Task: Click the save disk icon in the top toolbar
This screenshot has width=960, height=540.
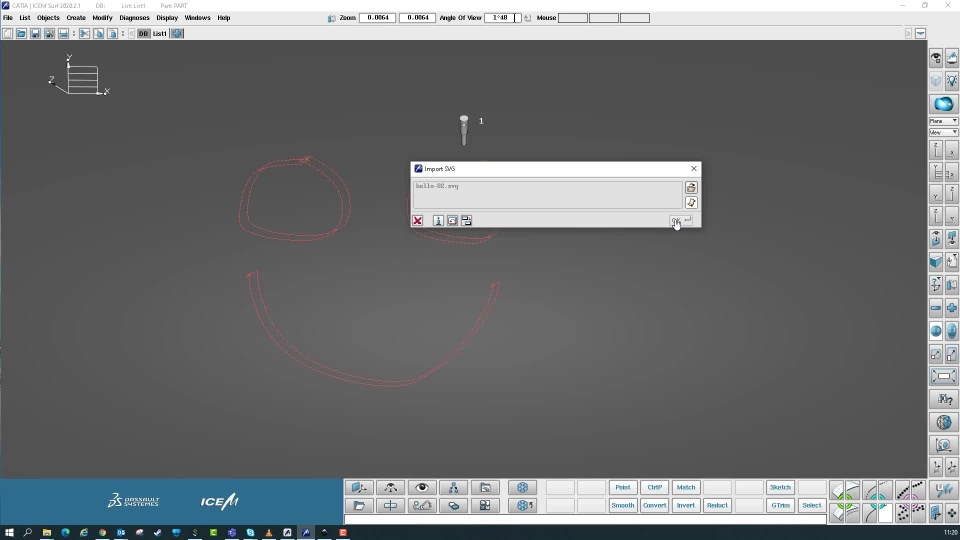Action: coord(36,34)
